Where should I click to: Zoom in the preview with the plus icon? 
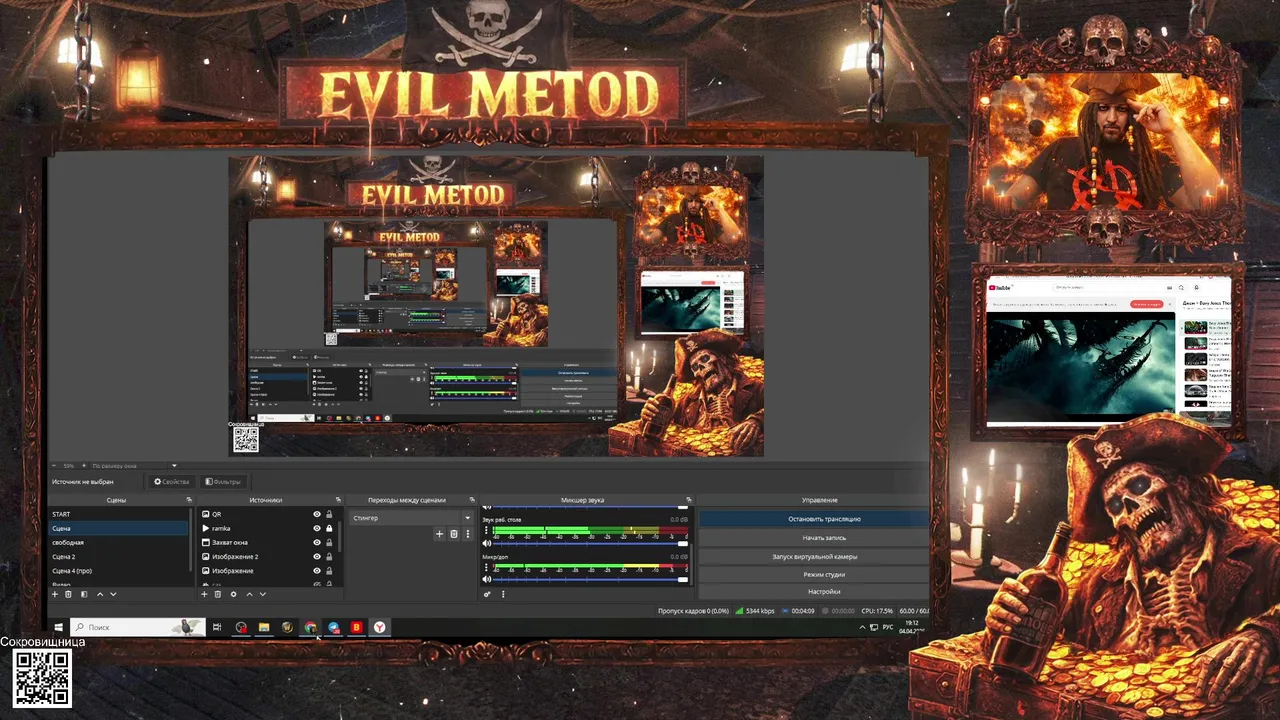click(84, 465)
